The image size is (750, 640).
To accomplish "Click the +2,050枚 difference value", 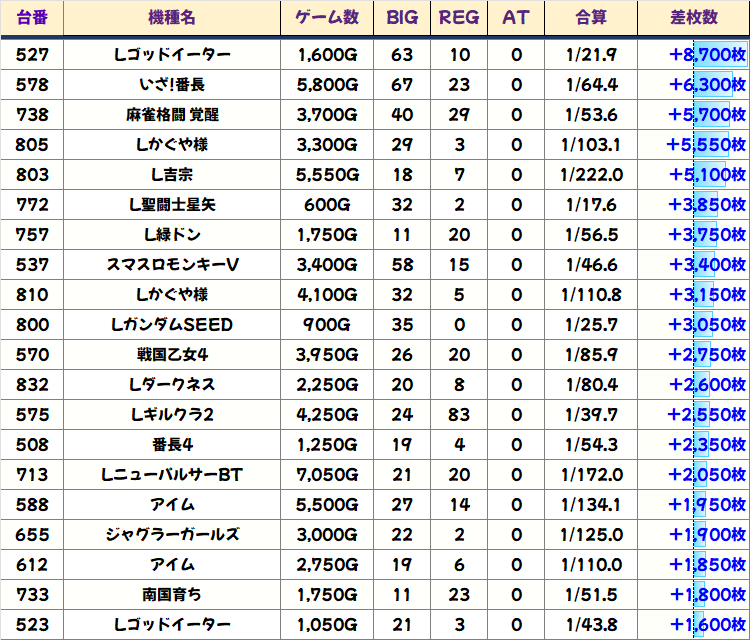I will pos(707,474).
